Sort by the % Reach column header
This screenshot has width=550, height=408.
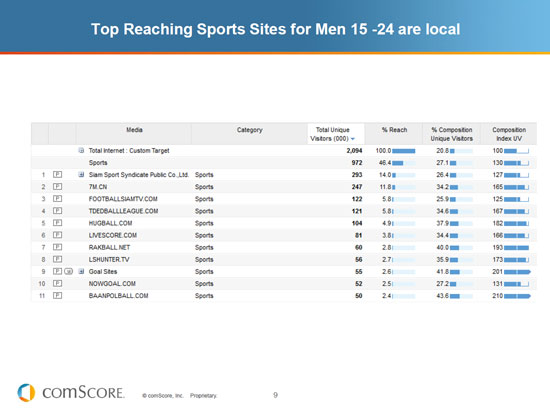click(x=394, y=130)
